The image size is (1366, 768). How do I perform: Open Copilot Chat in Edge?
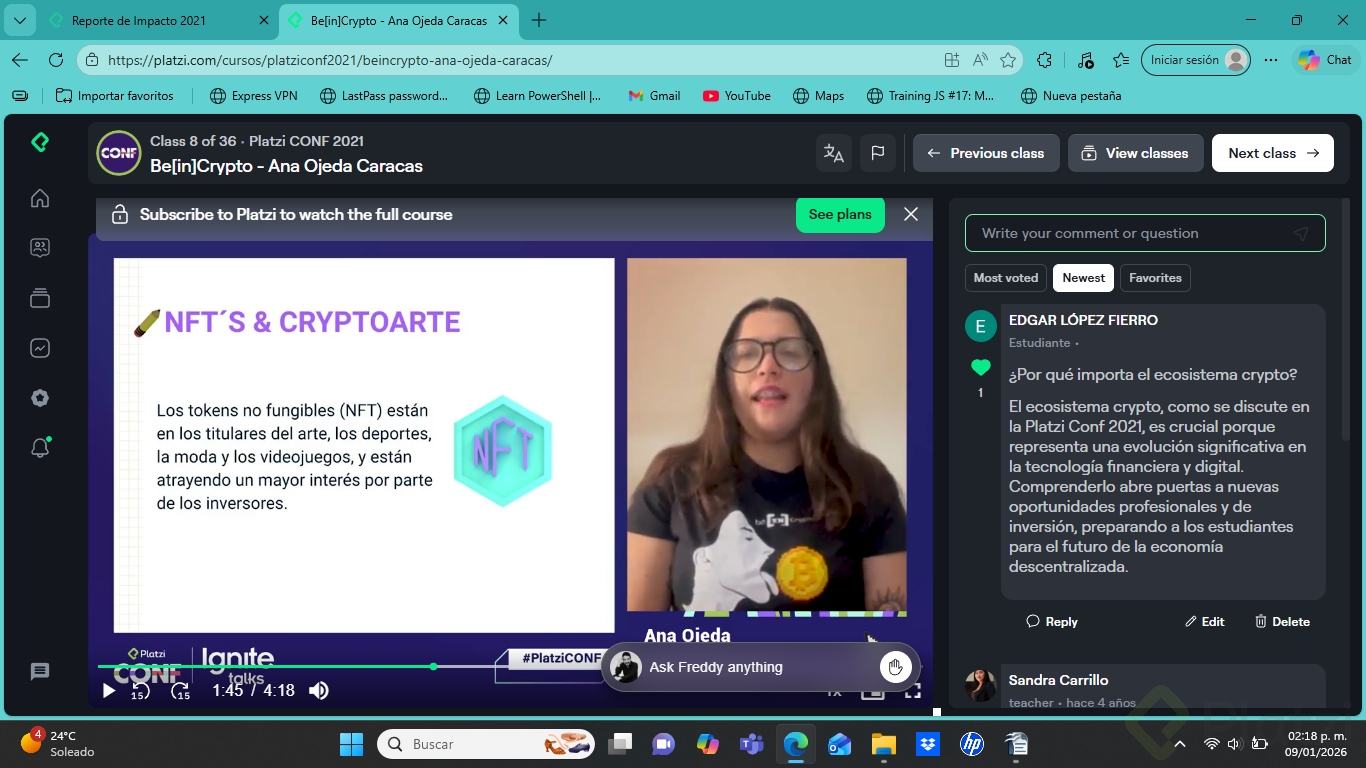(1325, 60)
